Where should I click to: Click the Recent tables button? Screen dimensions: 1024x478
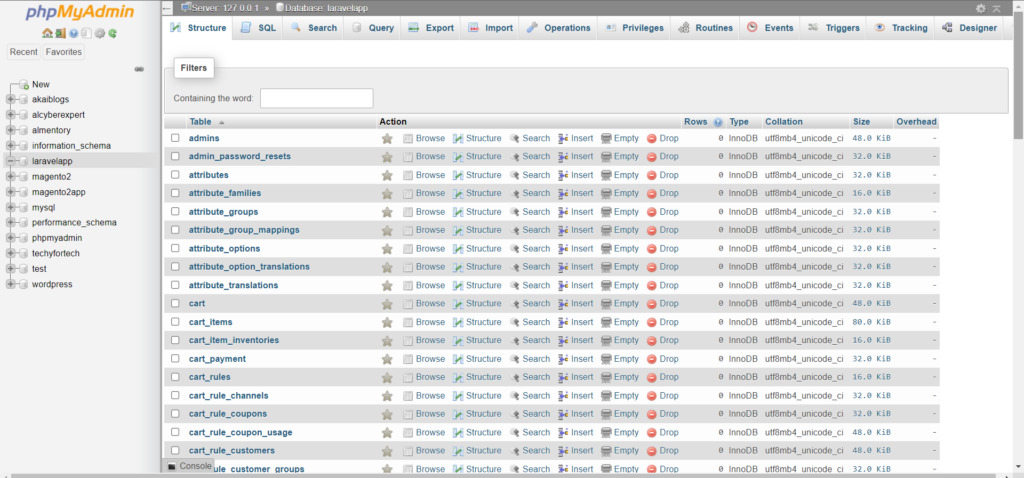[x=24, y=52]
